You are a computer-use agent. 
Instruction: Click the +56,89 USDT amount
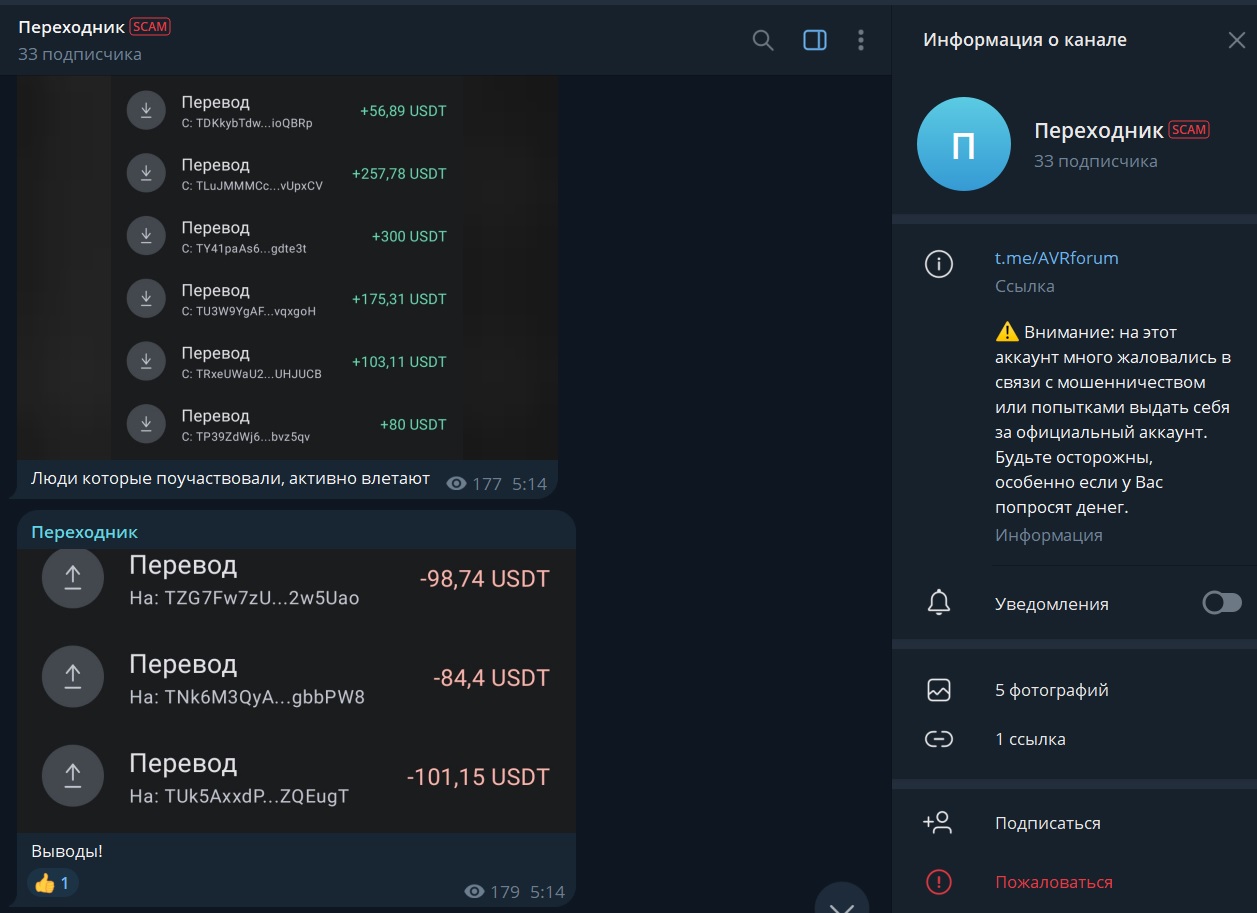[403, 111]
